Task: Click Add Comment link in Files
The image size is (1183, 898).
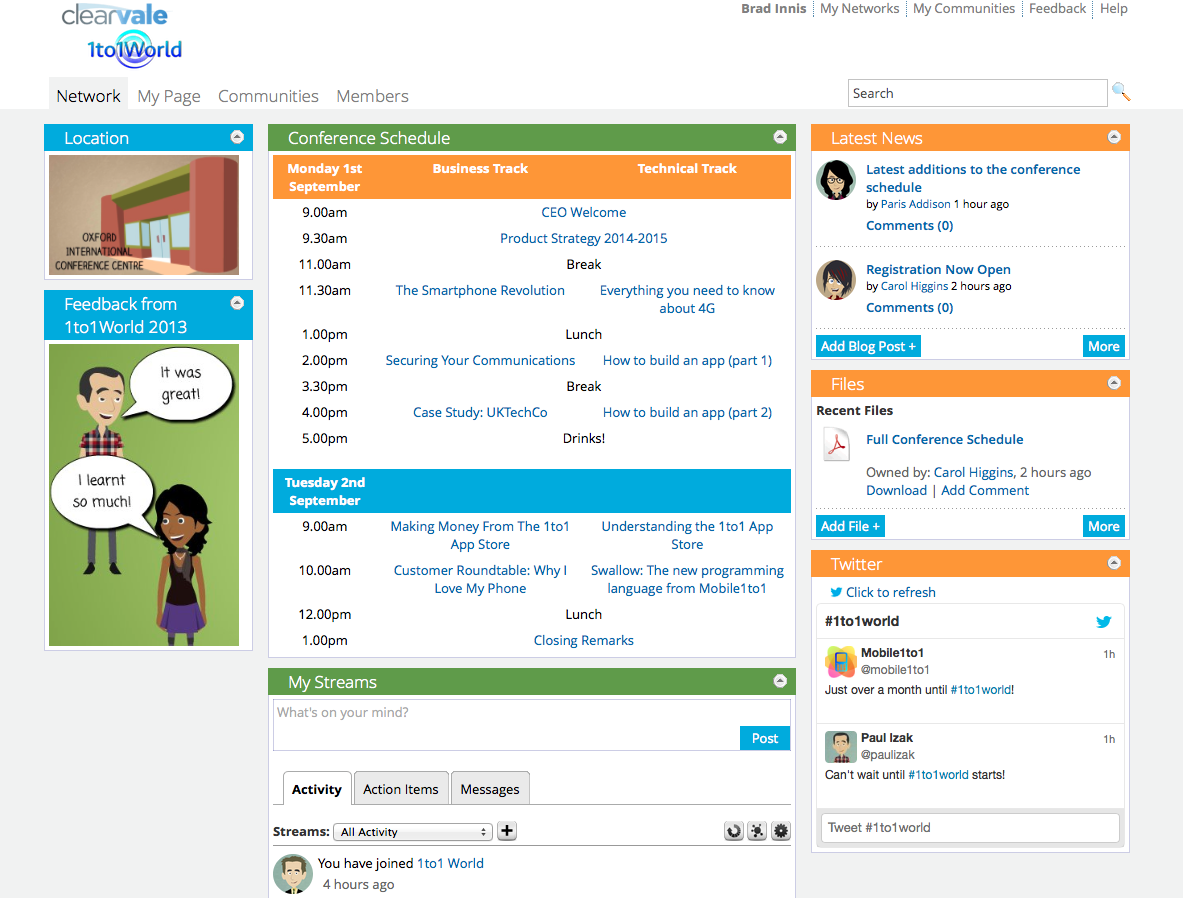Action: click(x=985, y=490)
